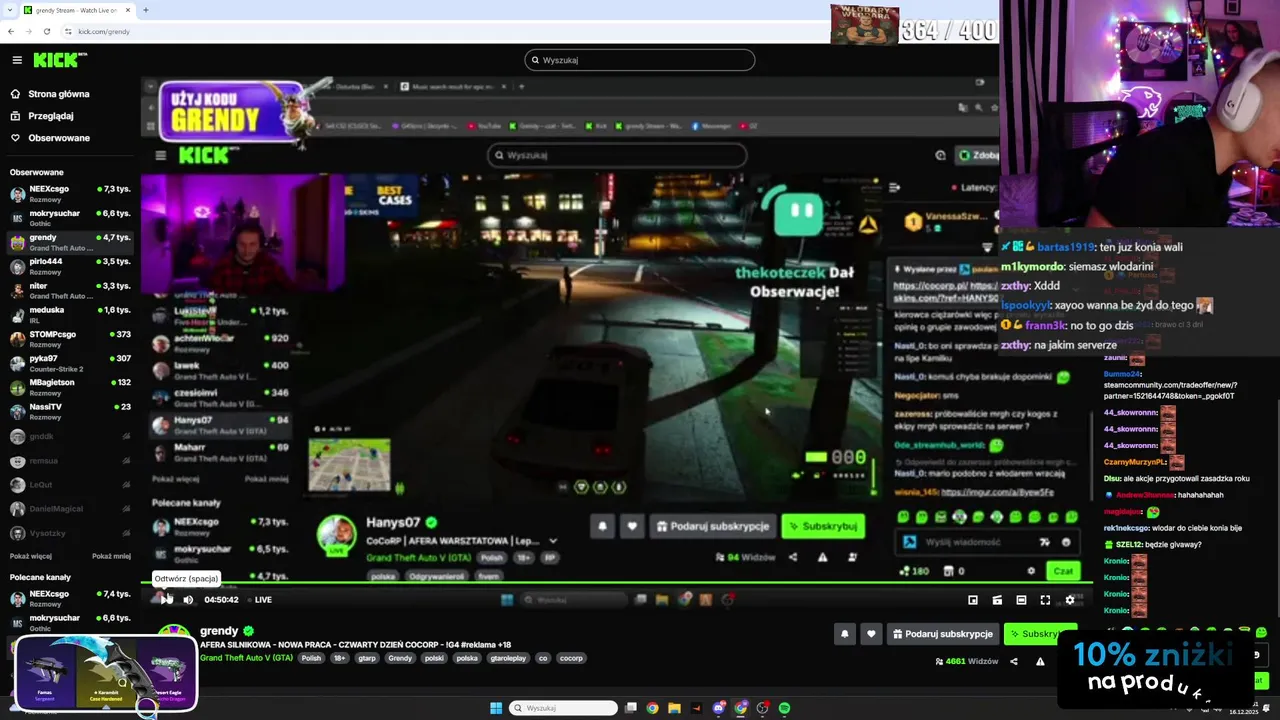Screen dimensions: 1280x720
Task: Open File Explorer from the taskbar
Action: point(675,708)
